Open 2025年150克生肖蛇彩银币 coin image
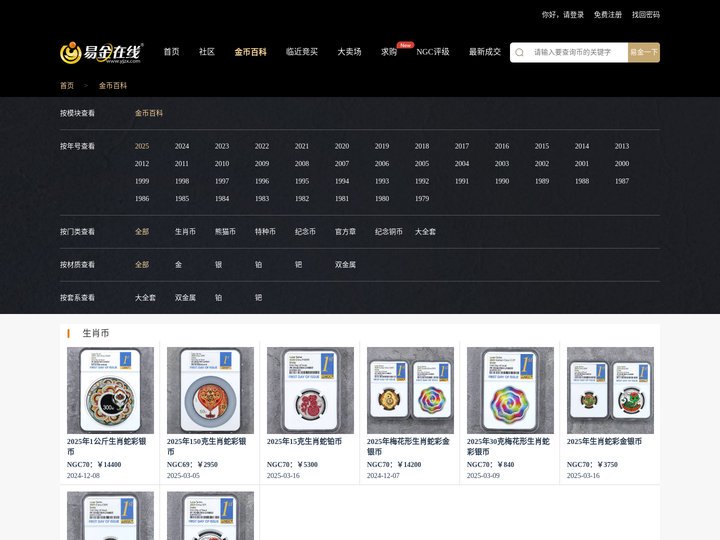 click(210, 390)
